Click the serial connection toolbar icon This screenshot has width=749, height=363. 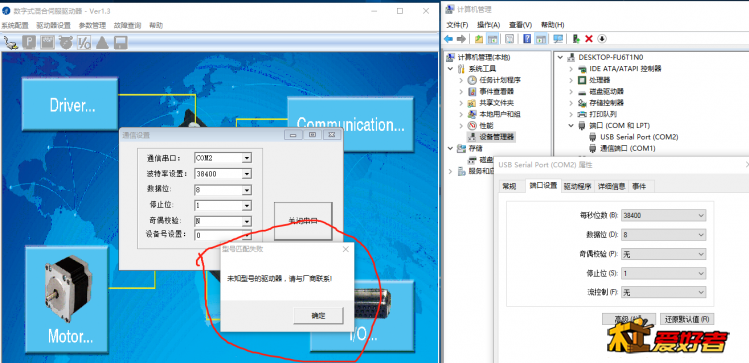11,43
